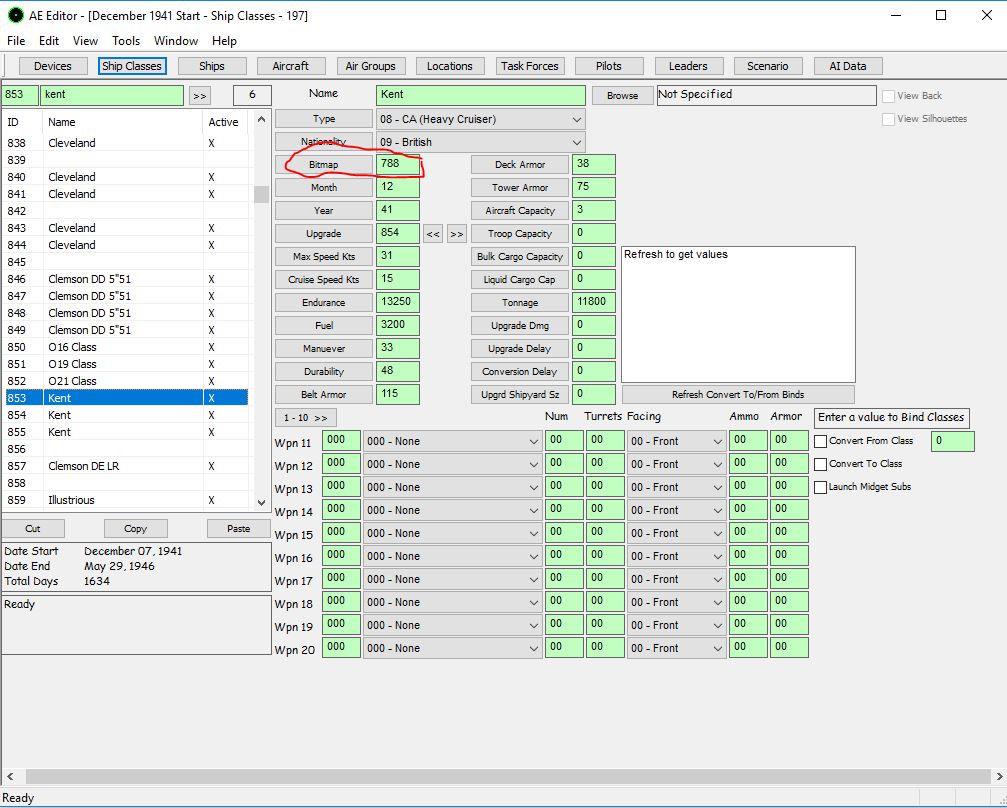
Task: Select row 838 Cleveland in the list
Action: coord(127,143)
